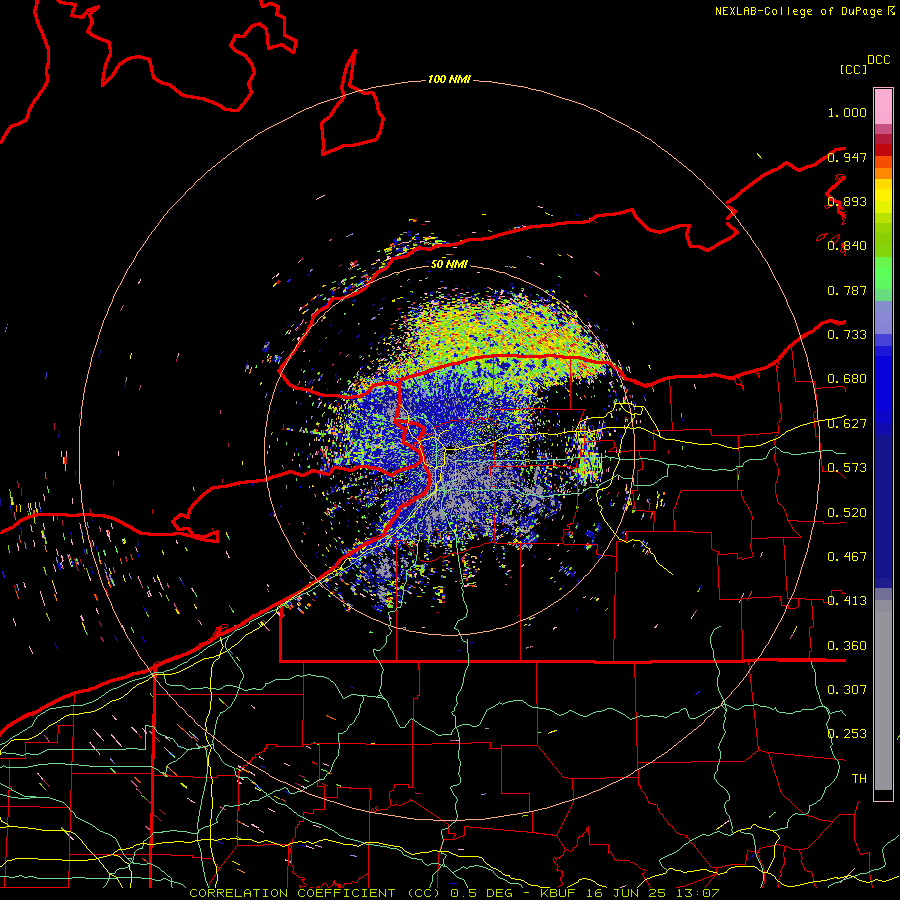This screenshot has height=900, width=900.
Task: Click the 50 NMI range ring label
Action: tap(449, 264)
